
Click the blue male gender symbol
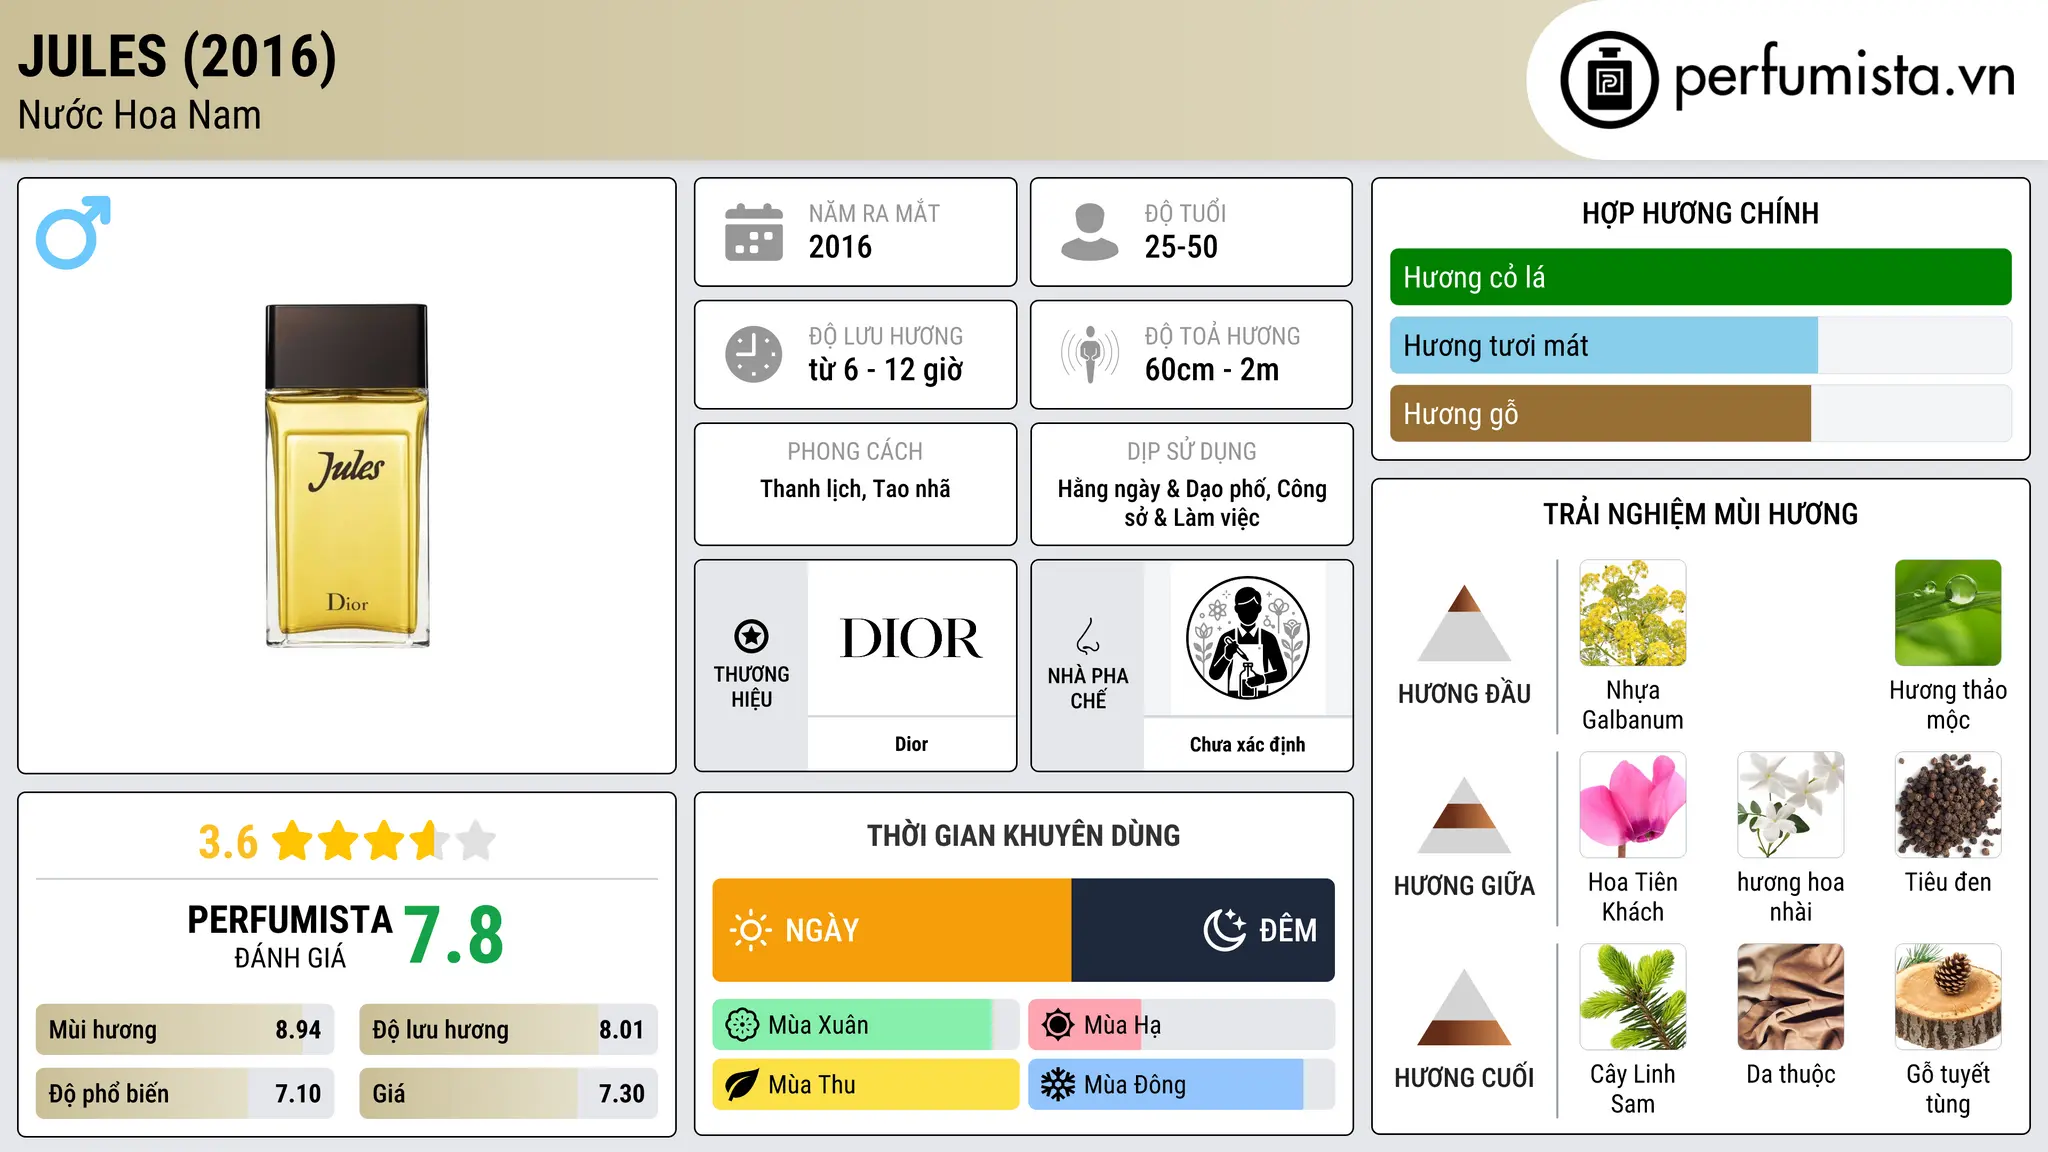[73, 232]
